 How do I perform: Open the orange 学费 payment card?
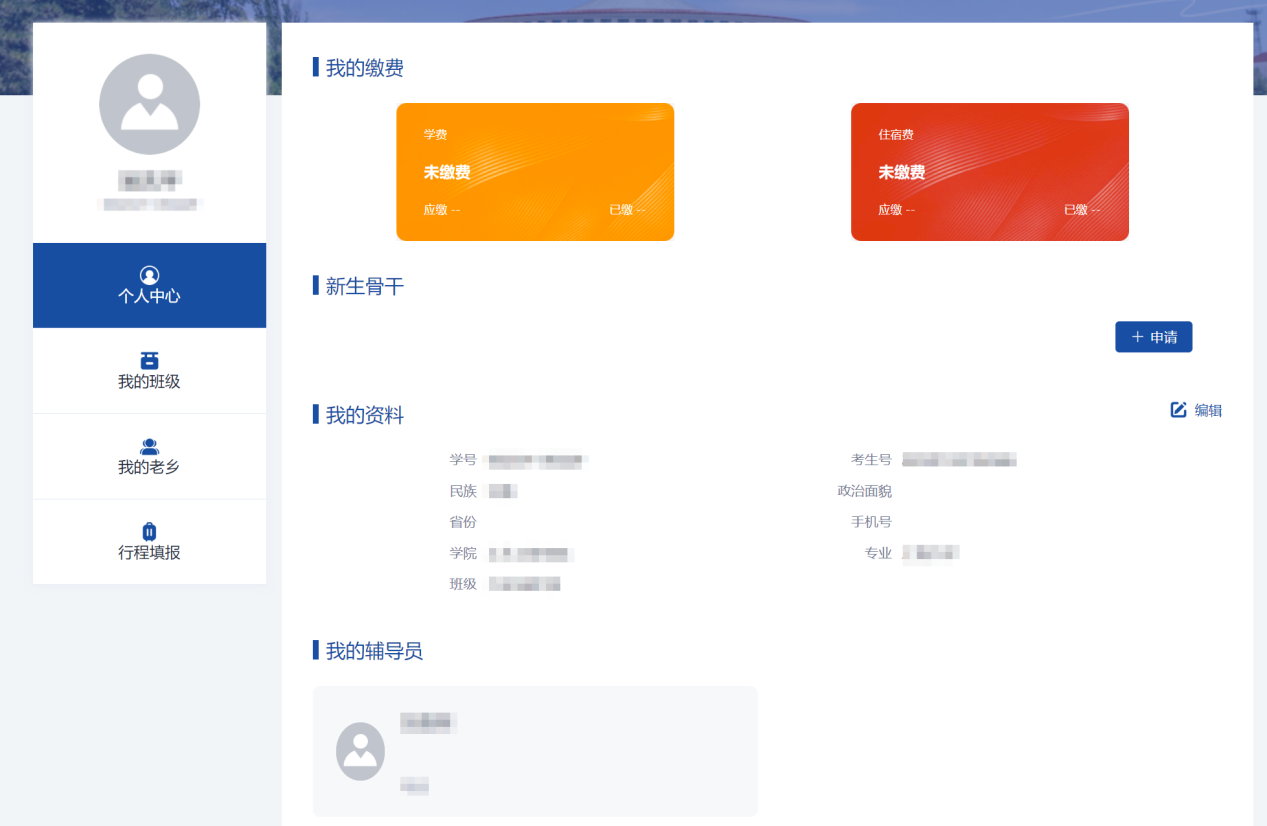click(x=535, y=172)
